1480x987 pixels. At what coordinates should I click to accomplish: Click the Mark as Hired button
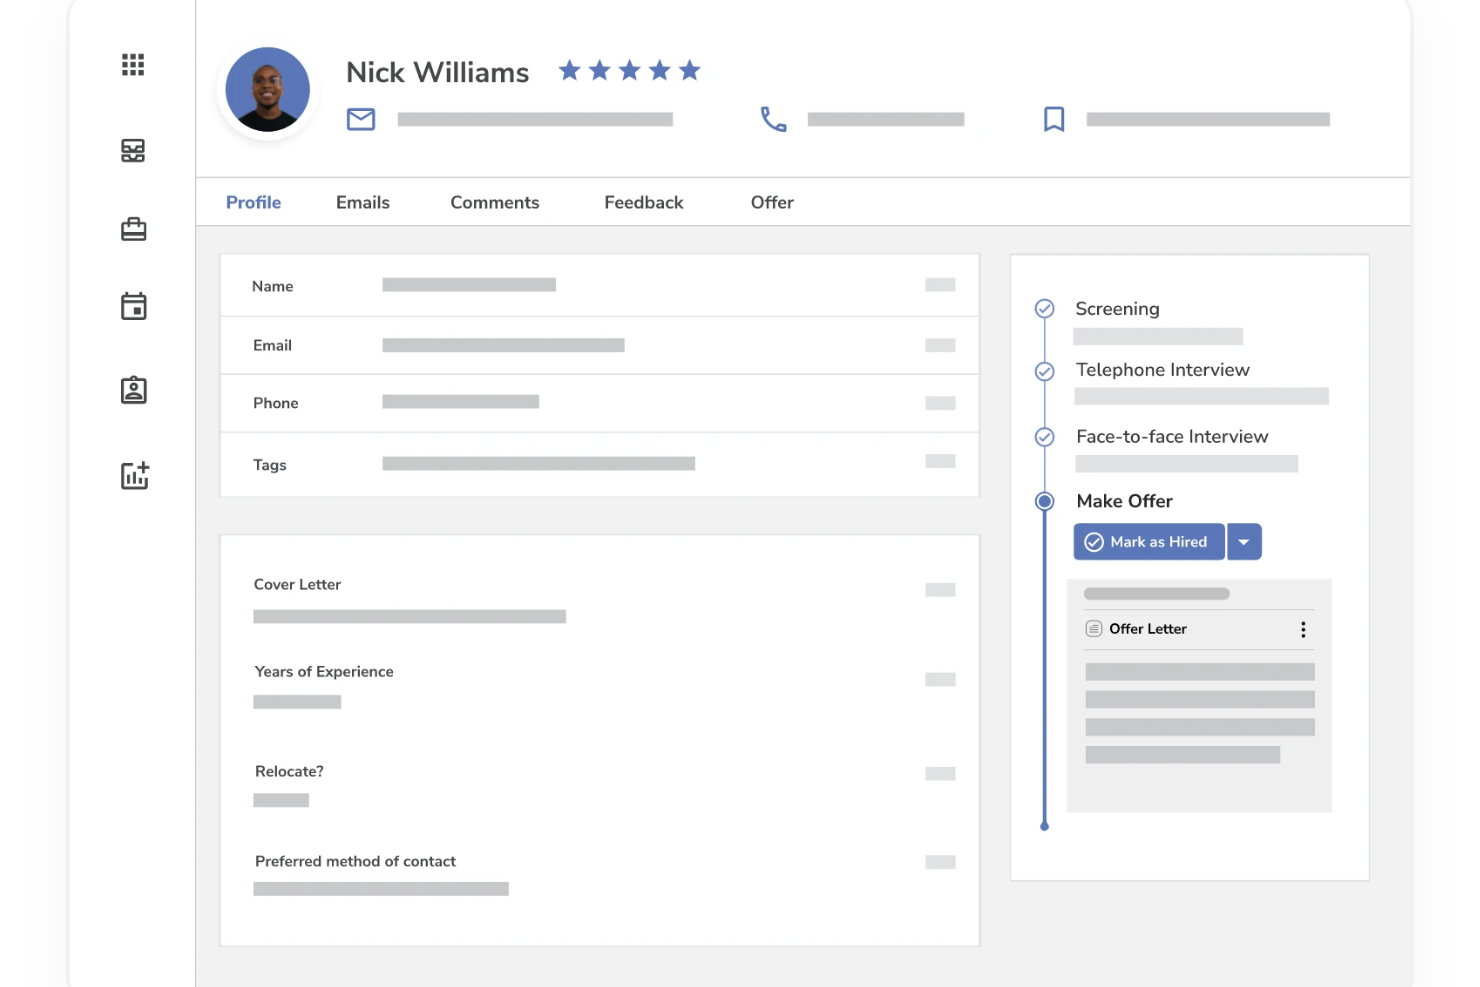[x=1148, y=541]
